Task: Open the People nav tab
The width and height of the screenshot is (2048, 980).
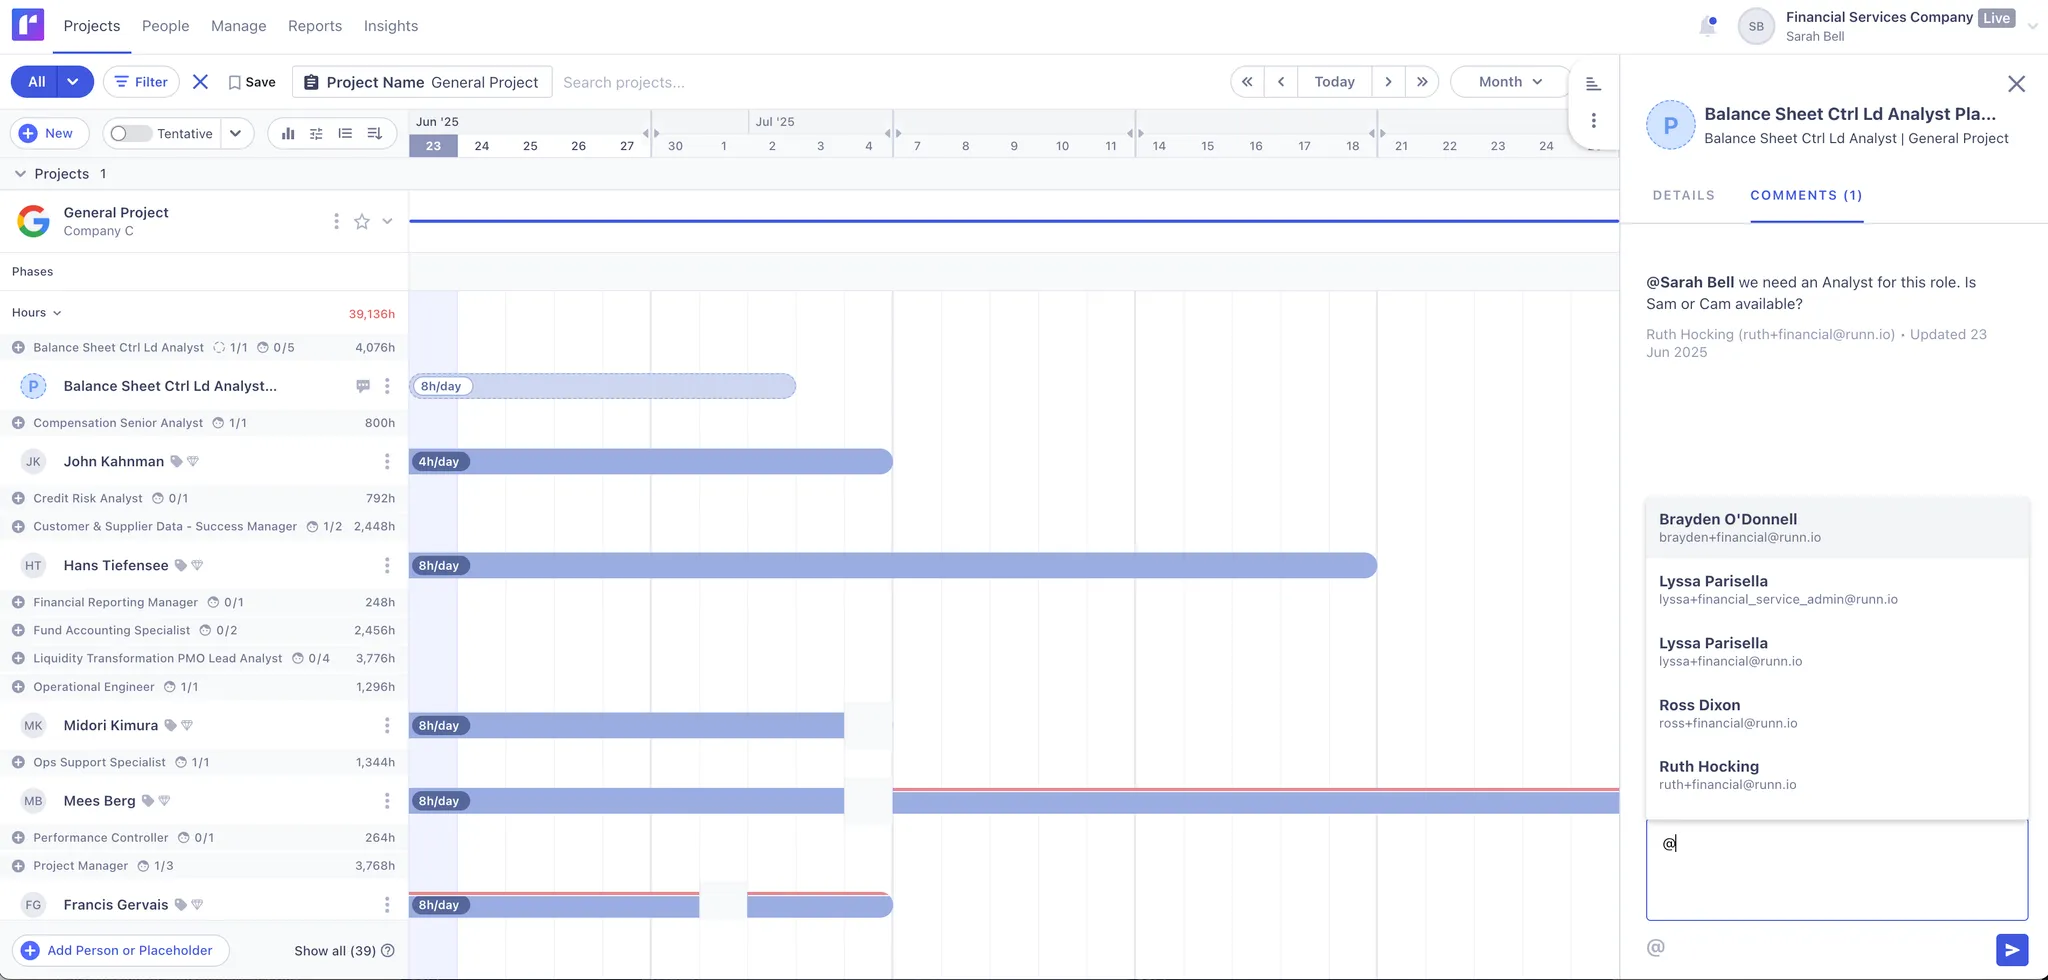Action: tap(166, 26)
